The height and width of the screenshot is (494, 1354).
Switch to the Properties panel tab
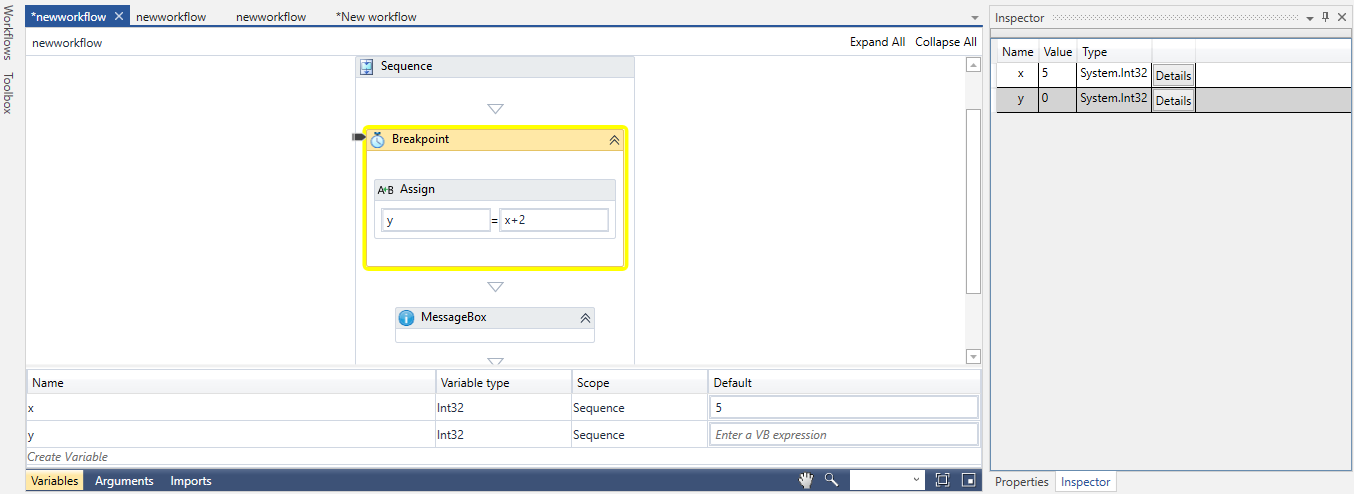point(1021,482)
